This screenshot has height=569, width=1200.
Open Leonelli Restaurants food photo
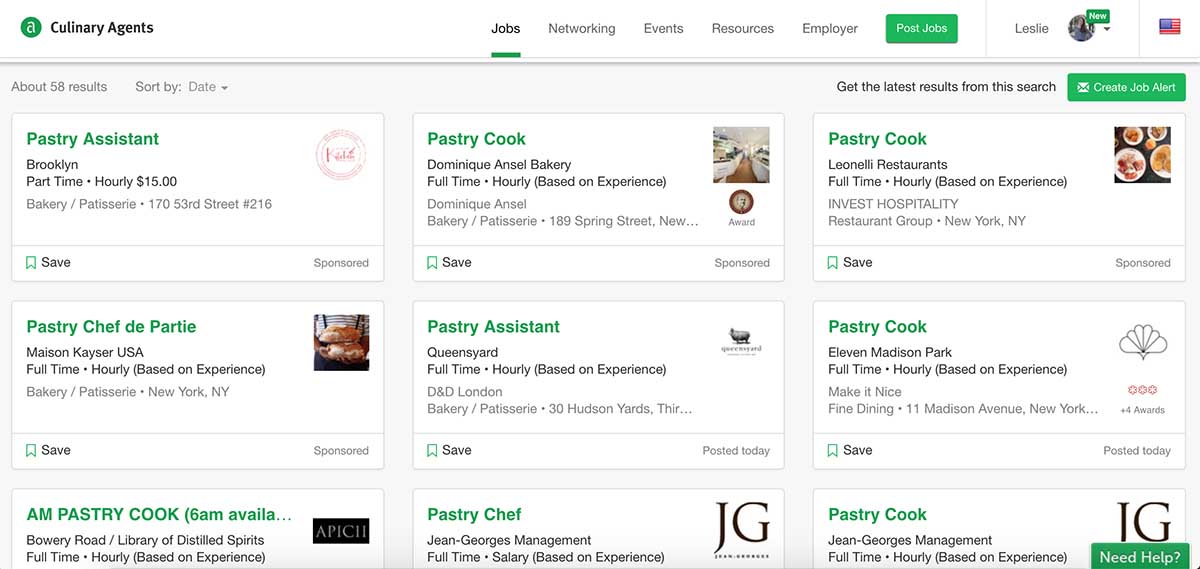coord(1142,155)
